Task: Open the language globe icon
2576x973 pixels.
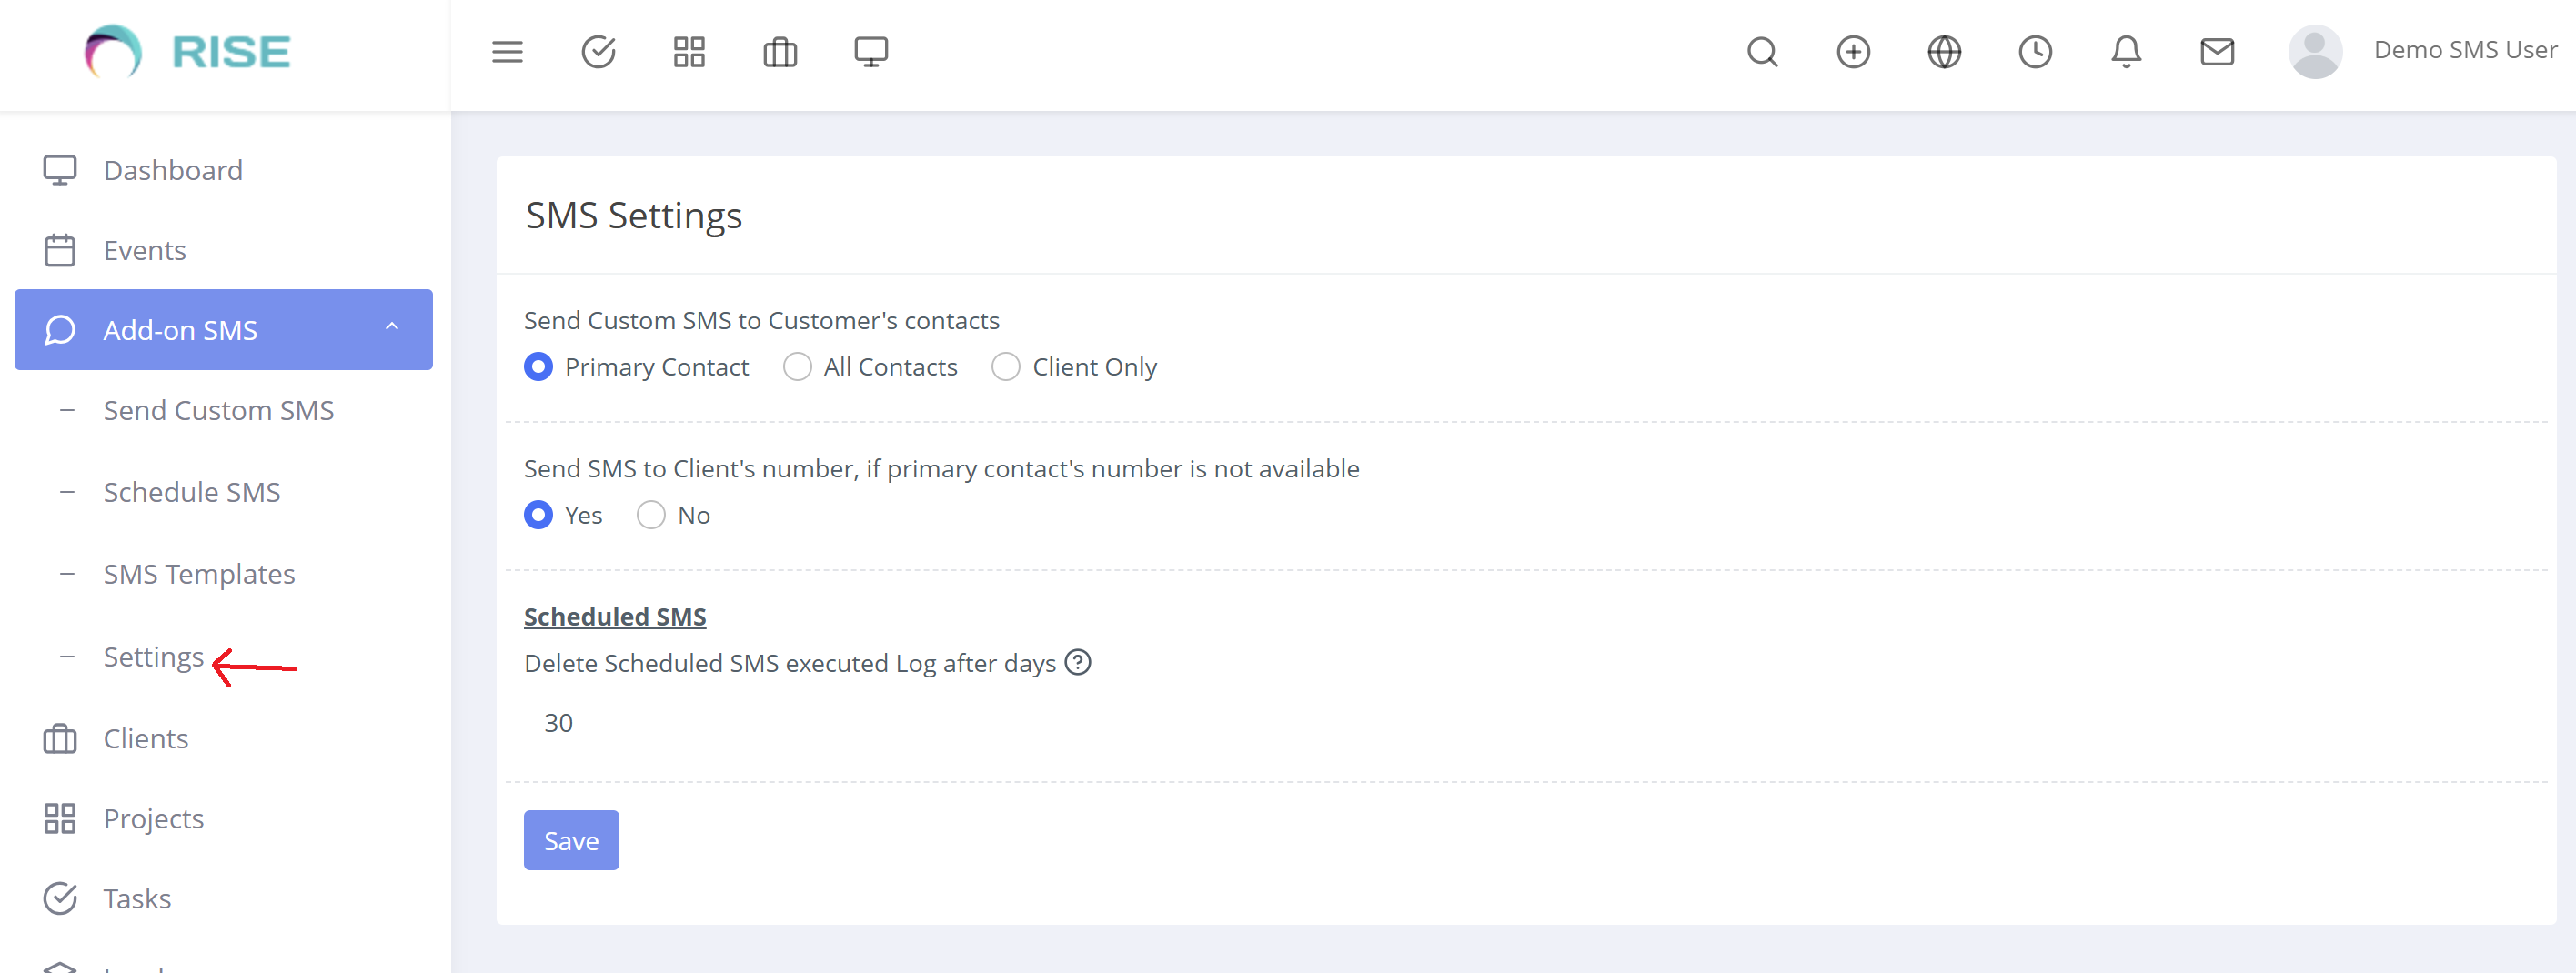Action: pos(1944,52)
